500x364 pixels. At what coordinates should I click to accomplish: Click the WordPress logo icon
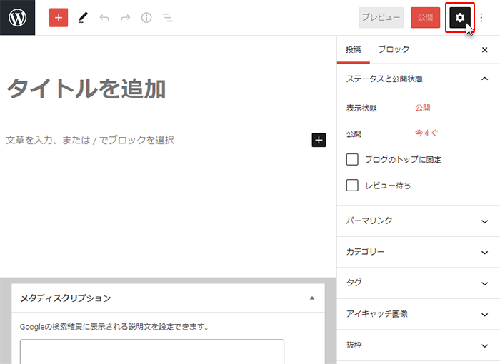point(17,17)
